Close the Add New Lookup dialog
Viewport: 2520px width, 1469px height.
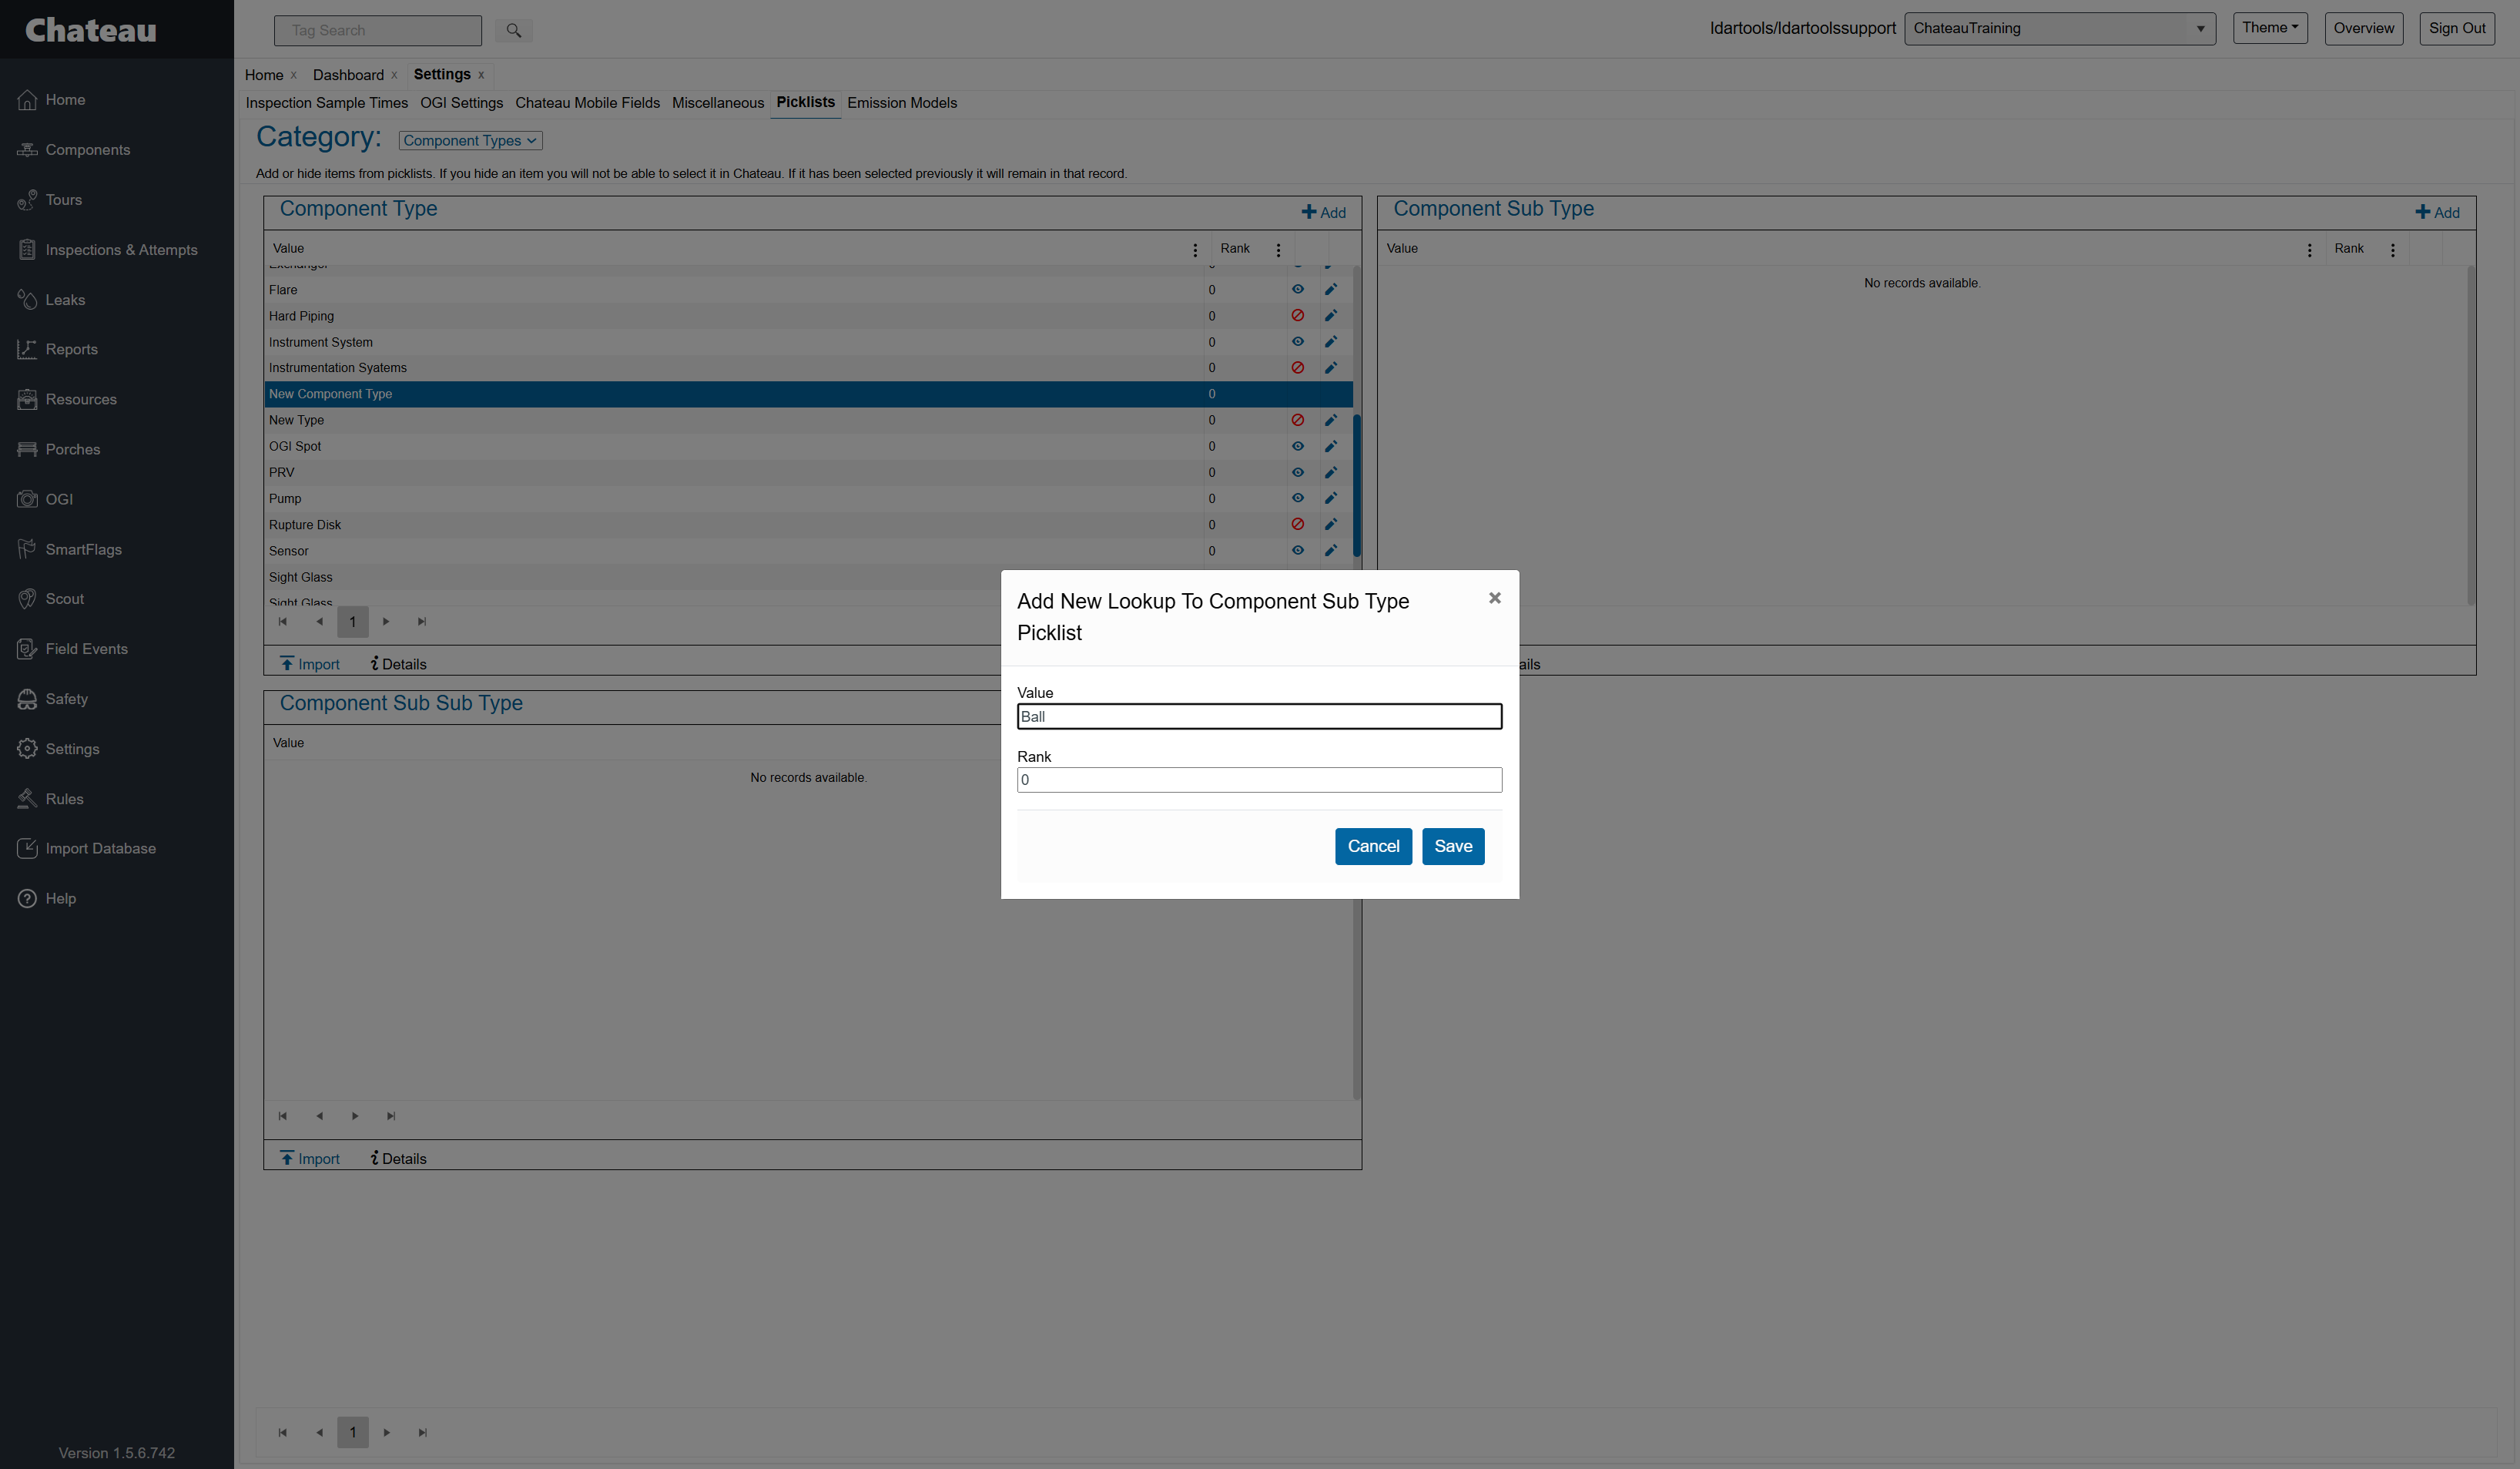click(x=1494, y=598)
